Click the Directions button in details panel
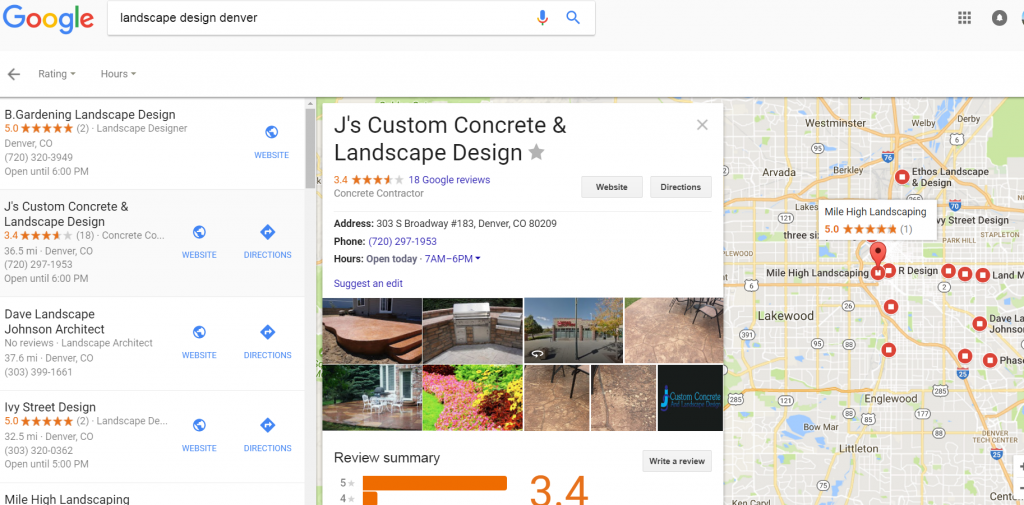 click(x=680, y=187)
